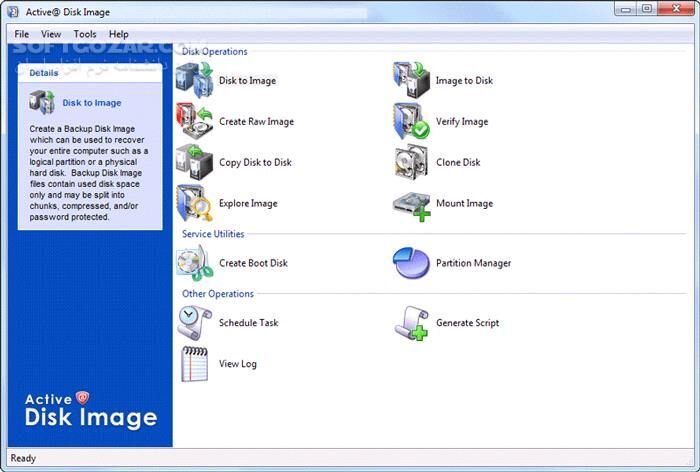Click the Disk to Image icon
This screenshot has width=700, height=472.
pyautogui.click(x=195, y=80)
